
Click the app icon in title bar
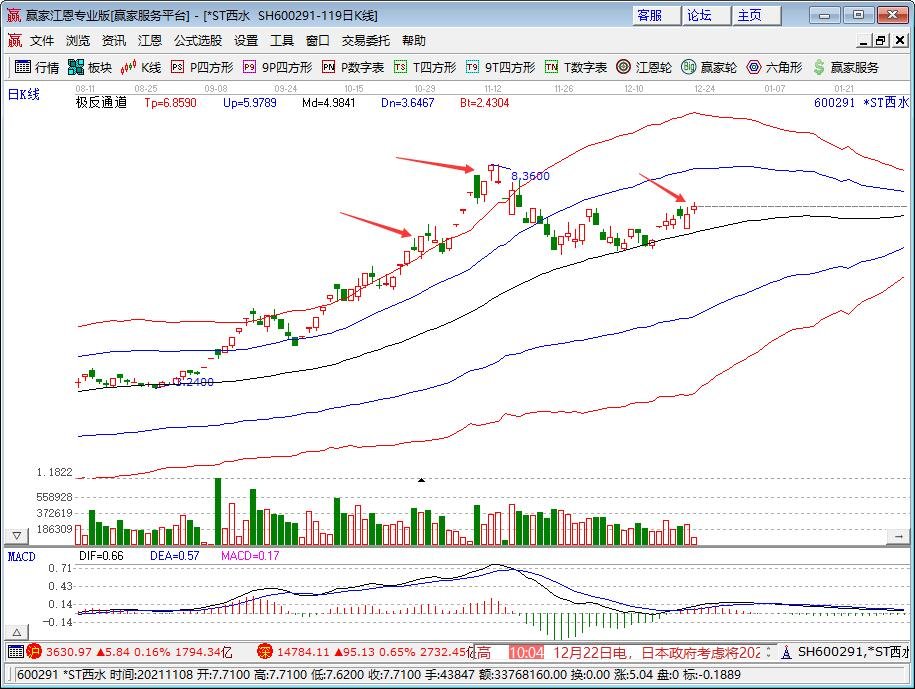(x=13, y=15)
